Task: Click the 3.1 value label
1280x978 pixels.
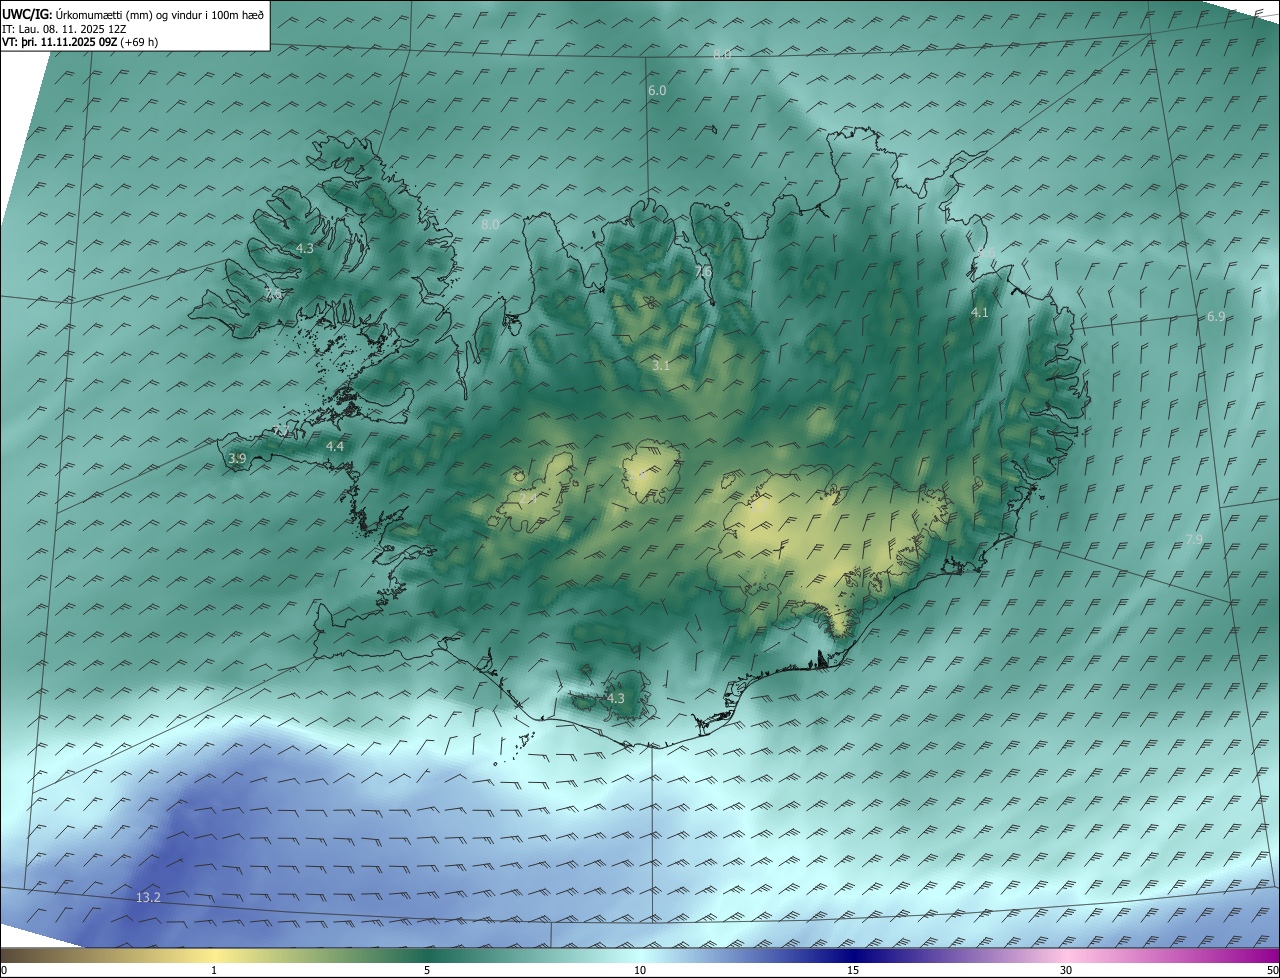Action: point(661,366)
